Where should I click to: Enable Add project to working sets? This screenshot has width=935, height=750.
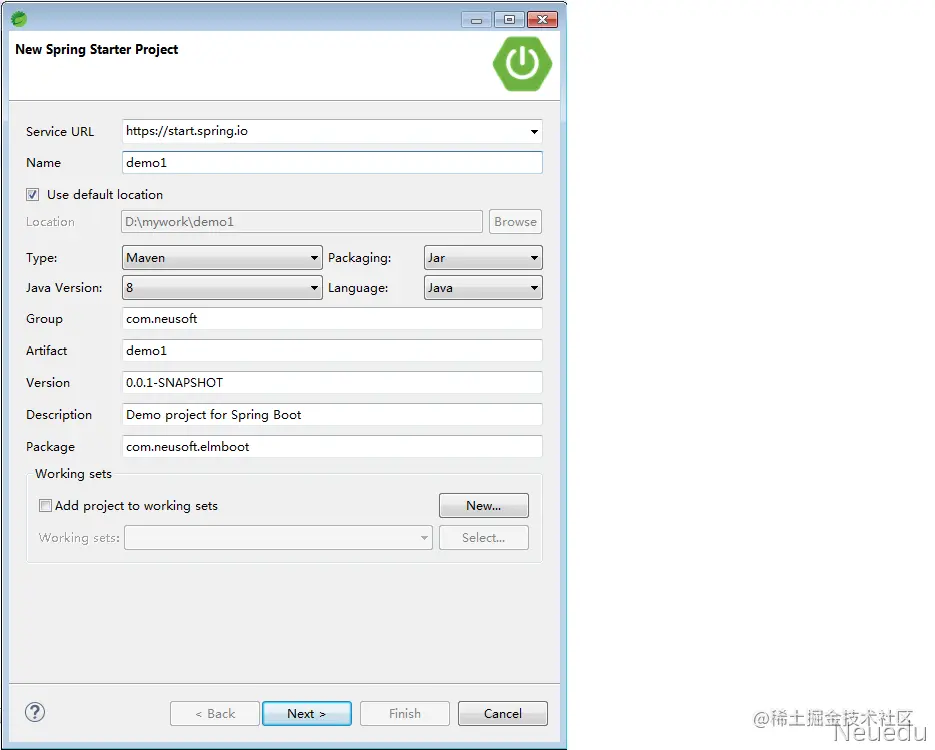pyautogui.click(x=45, y=506)
